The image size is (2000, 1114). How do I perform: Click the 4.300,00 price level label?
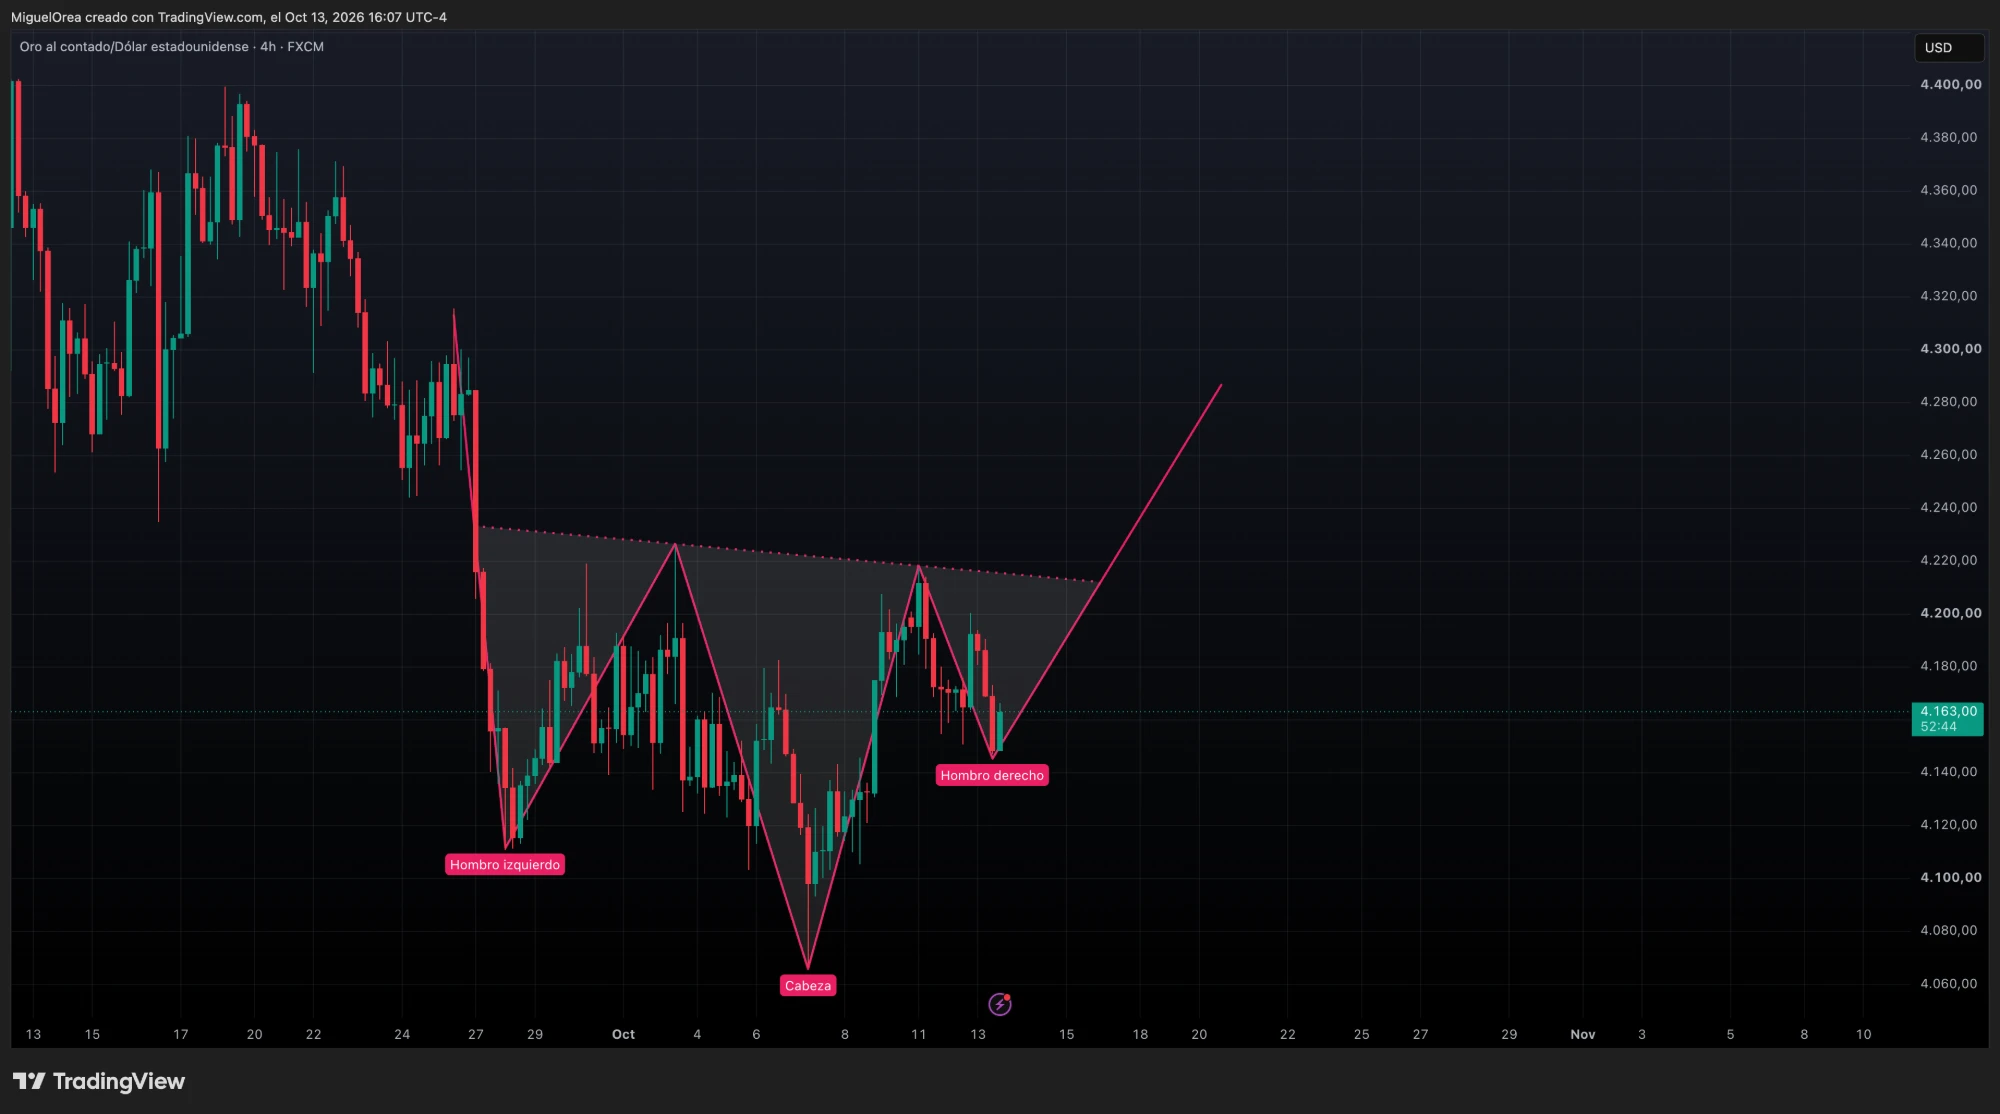pyautogui.click(x=1950, y=349)
